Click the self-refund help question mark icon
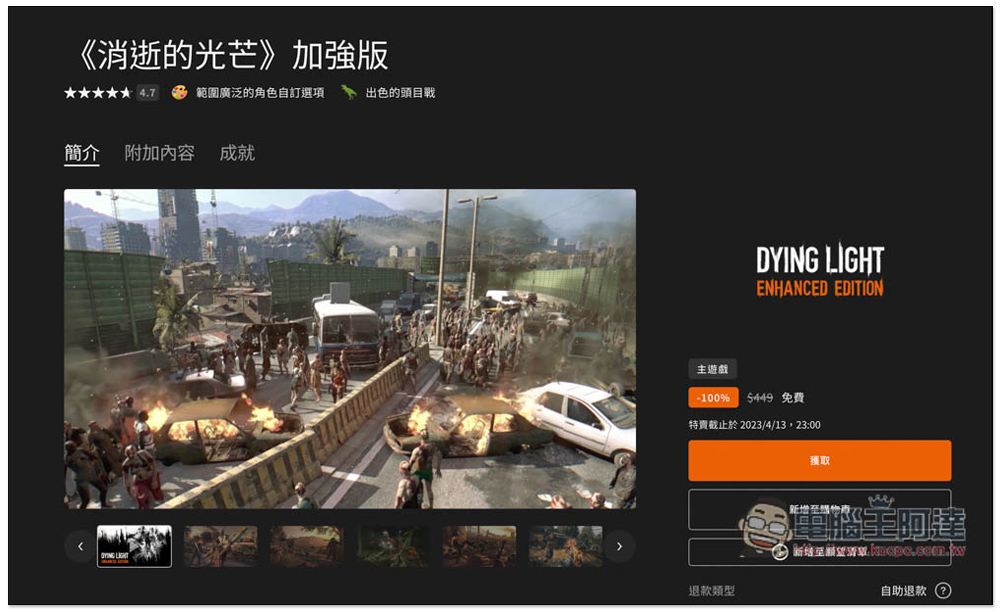This screenshot has width=1000, height=612. click(x=943, y=591)
